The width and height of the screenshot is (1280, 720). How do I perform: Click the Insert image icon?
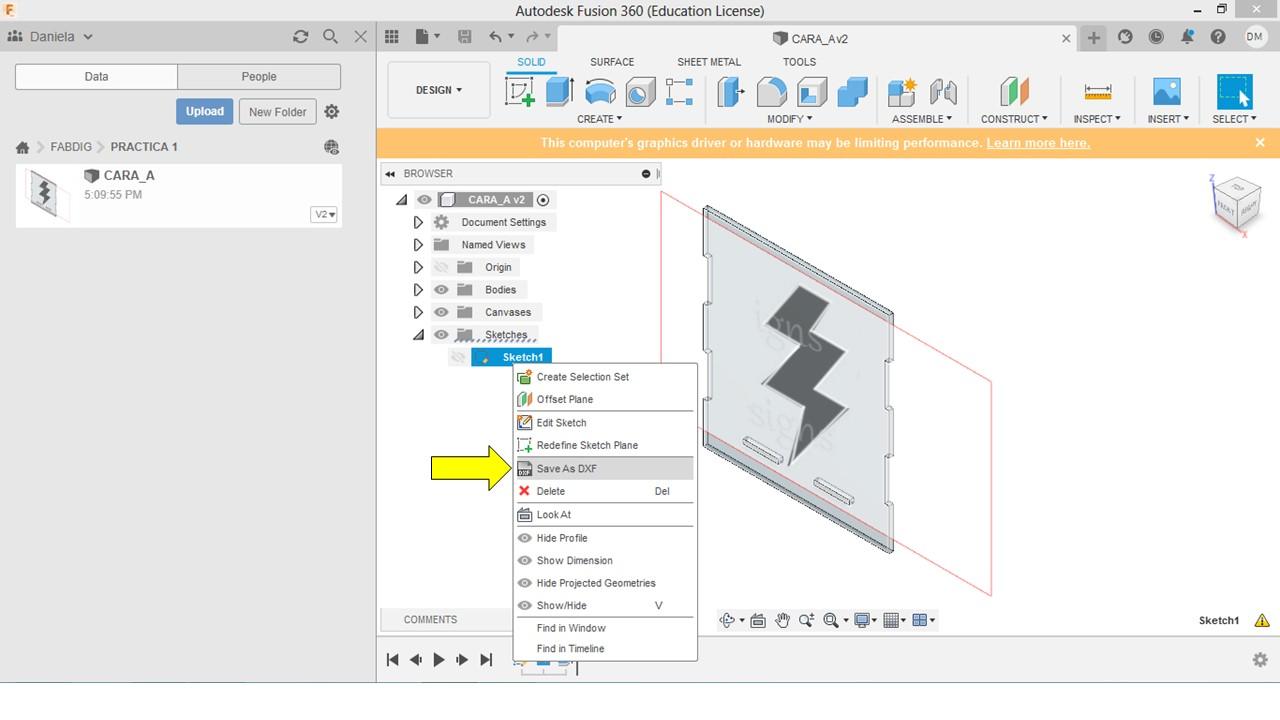point(1167,92)
